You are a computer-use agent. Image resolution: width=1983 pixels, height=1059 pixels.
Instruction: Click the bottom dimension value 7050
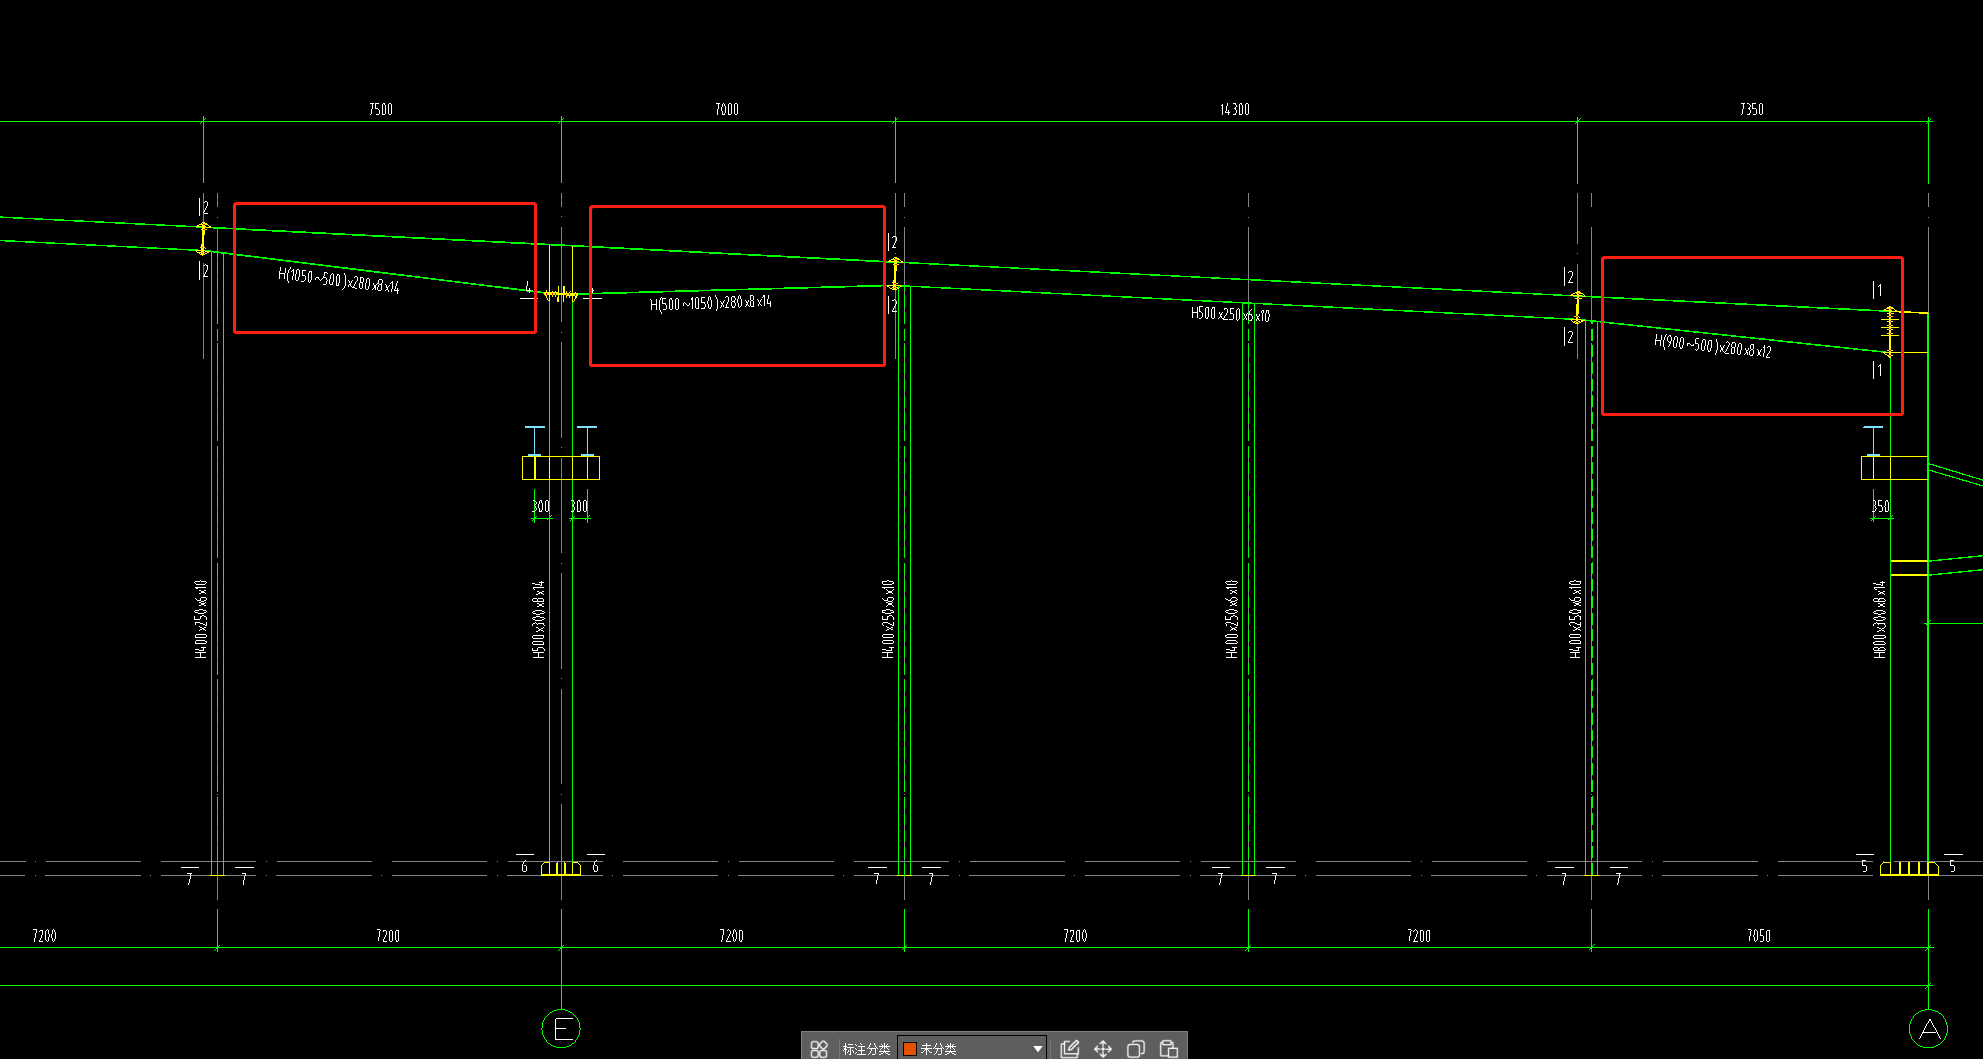click(1759, 936)
